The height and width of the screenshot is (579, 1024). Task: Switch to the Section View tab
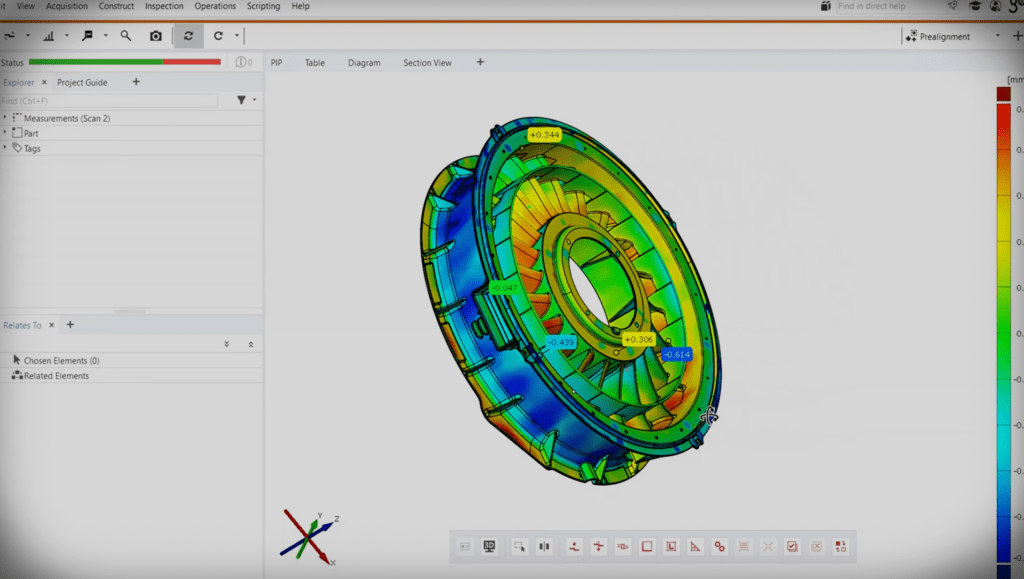click(x=427, y=63)
